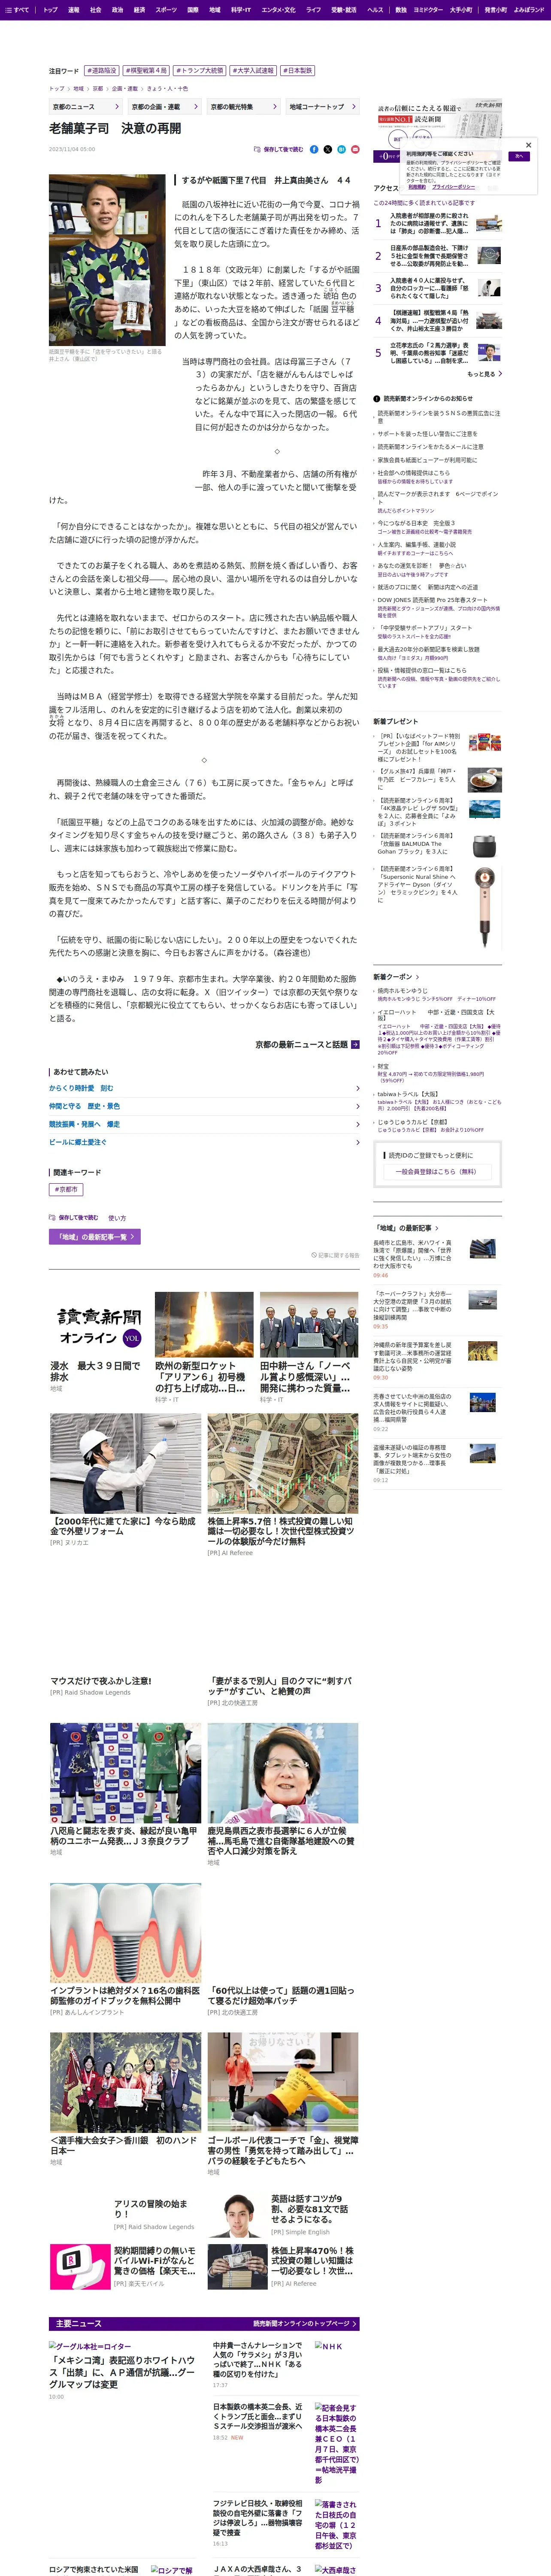Open article 欧州の新型ロケット「アリアン6」
551x2576 pixels.
point(204,1376)
